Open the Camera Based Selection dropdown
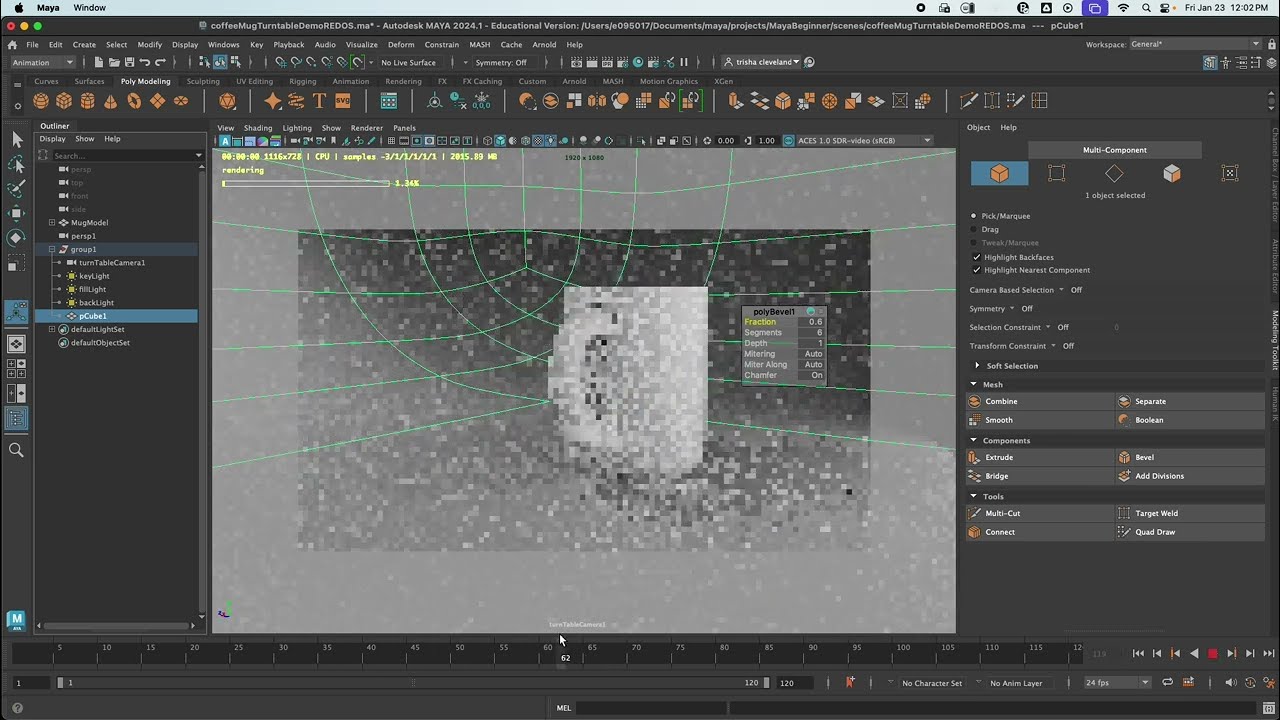 tap(1062, 290)
